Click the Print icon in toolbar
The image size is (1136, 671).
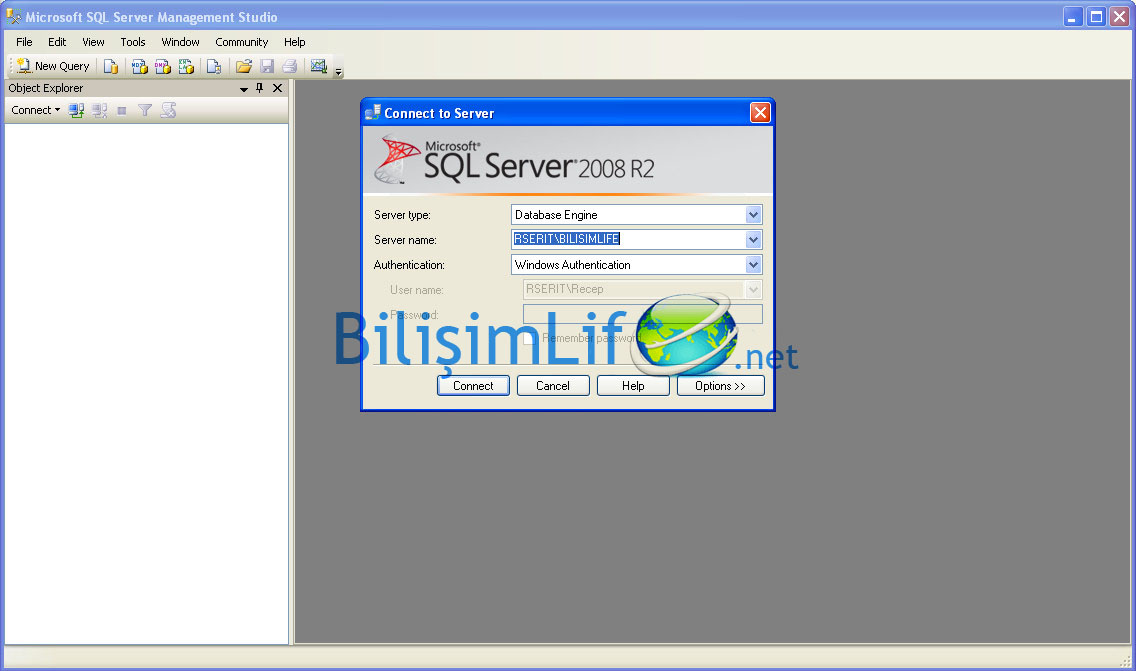tap(290, 67)
